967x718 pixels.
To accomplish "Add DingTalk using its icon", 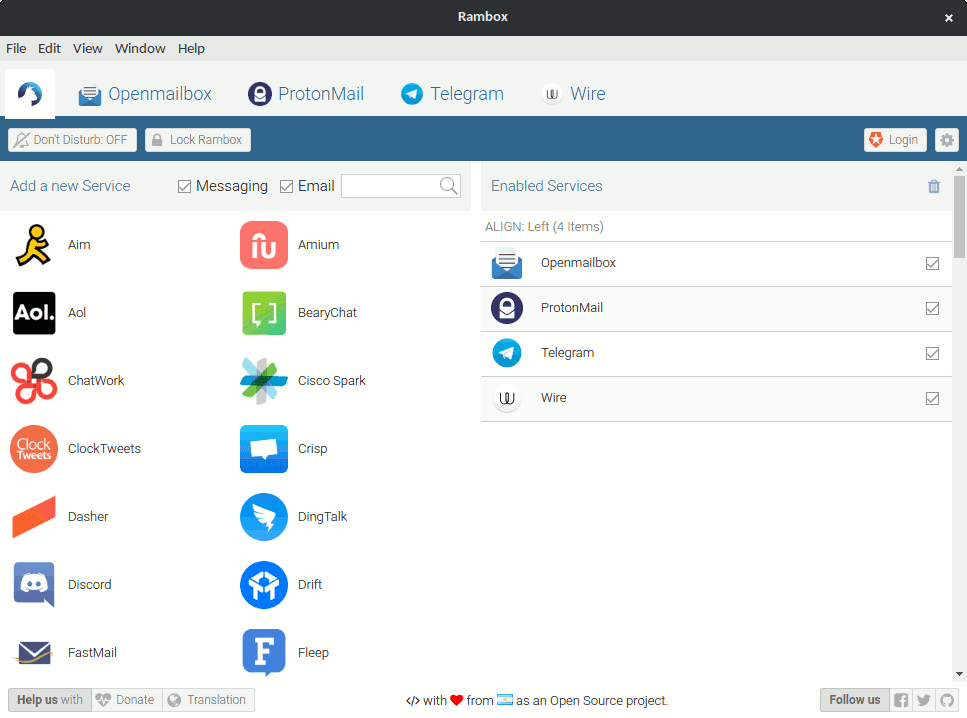I will pos(264,517).
